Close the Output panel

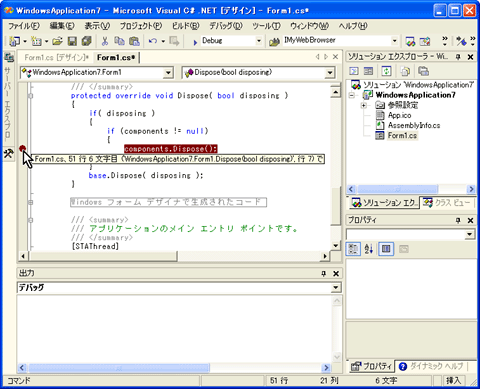coord(336,274)
